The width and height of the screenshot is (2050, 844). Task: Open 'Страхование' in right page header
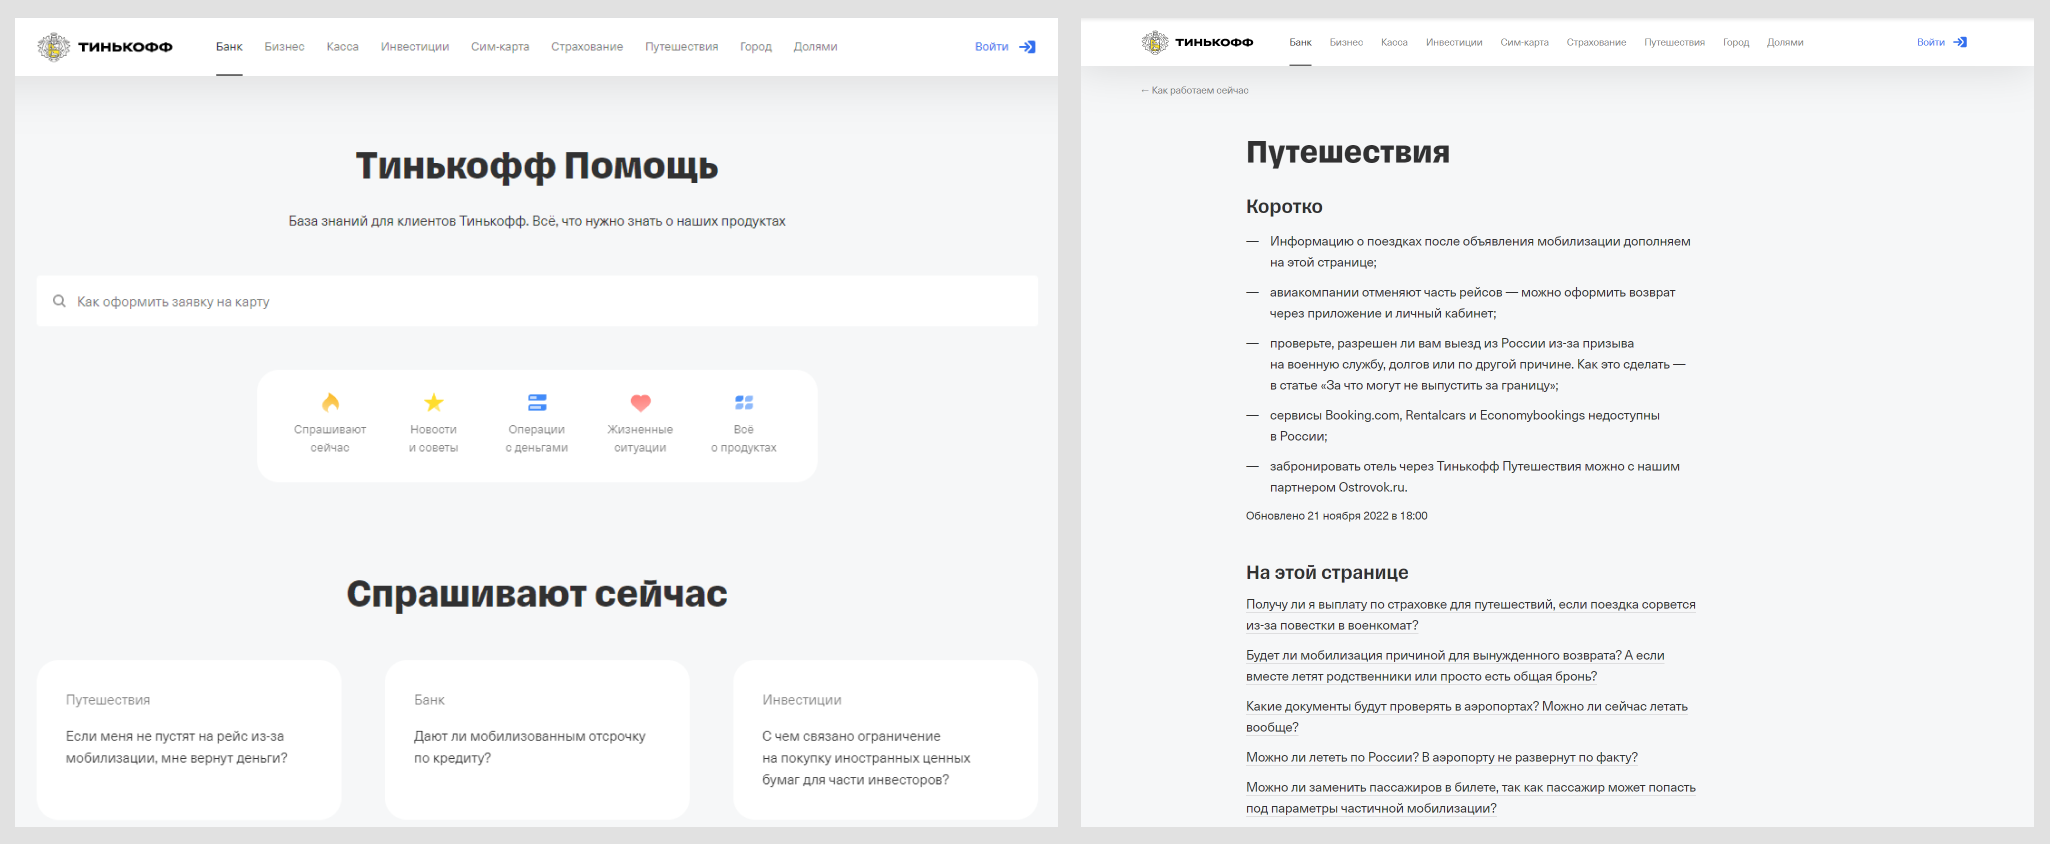pyautogui.click(x=1596, y=42)
